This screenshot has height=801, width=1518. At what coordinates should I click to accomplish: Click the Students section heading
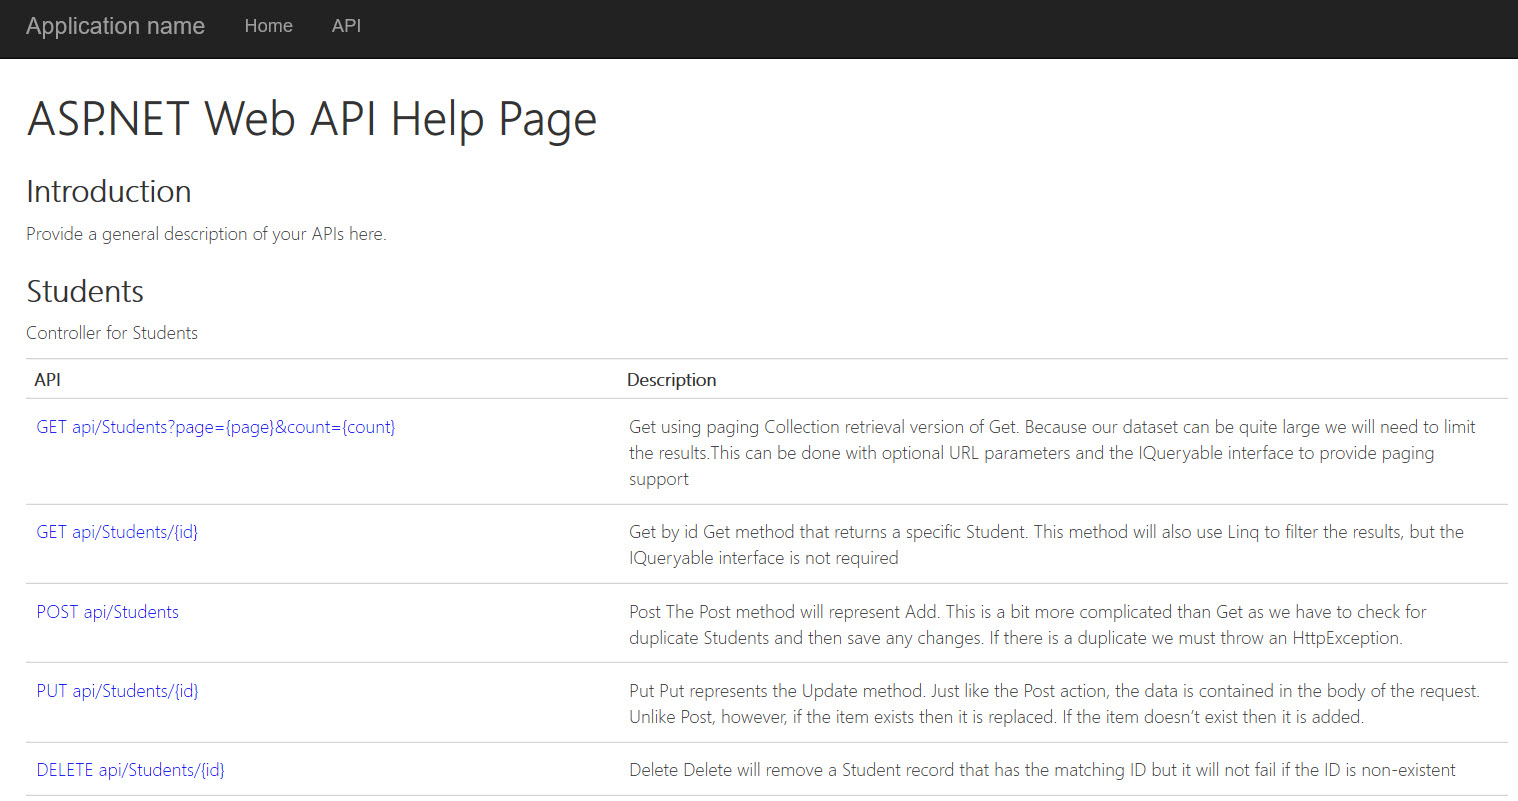coord(85,291)
